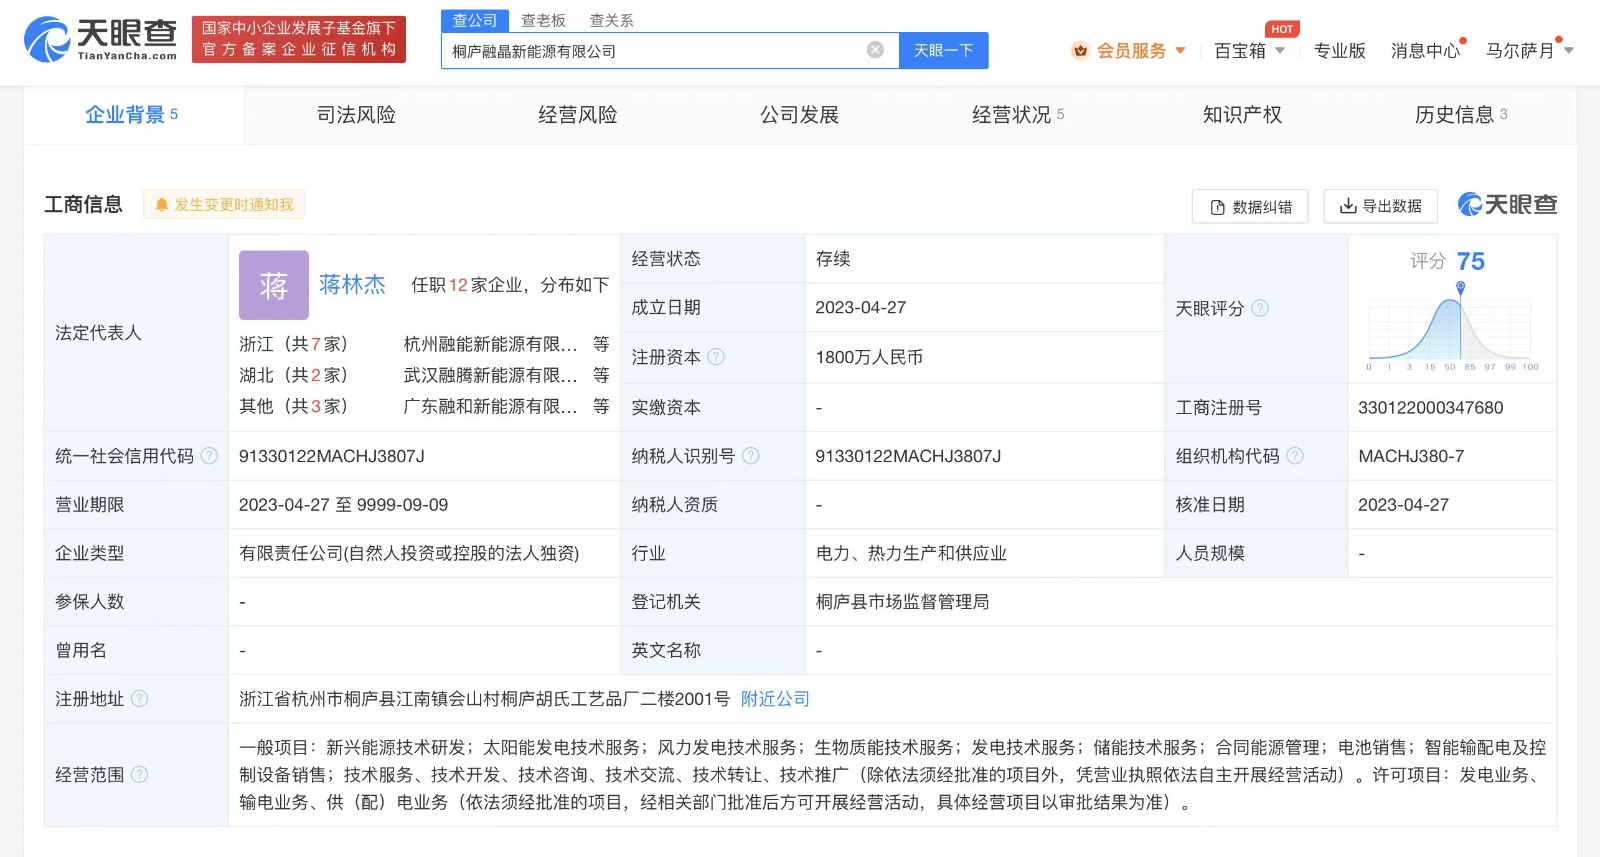Click help icon beside 天眼评分
This screenshot has width=1600, height=857.
click(1260, 308)
